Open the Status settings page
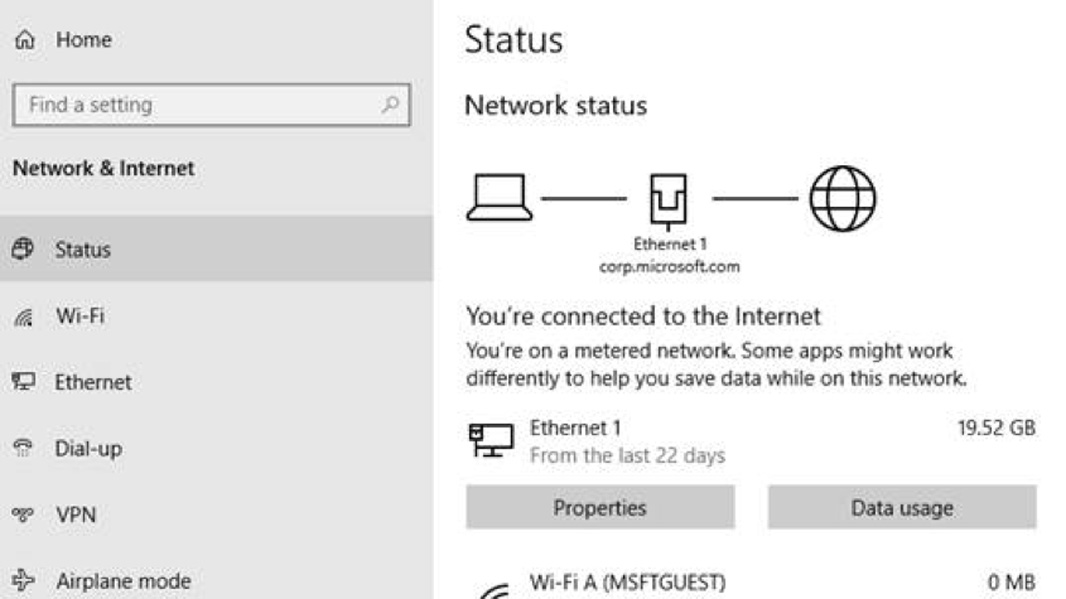This screenshot has width=1066, height=599. click(83, 249)
